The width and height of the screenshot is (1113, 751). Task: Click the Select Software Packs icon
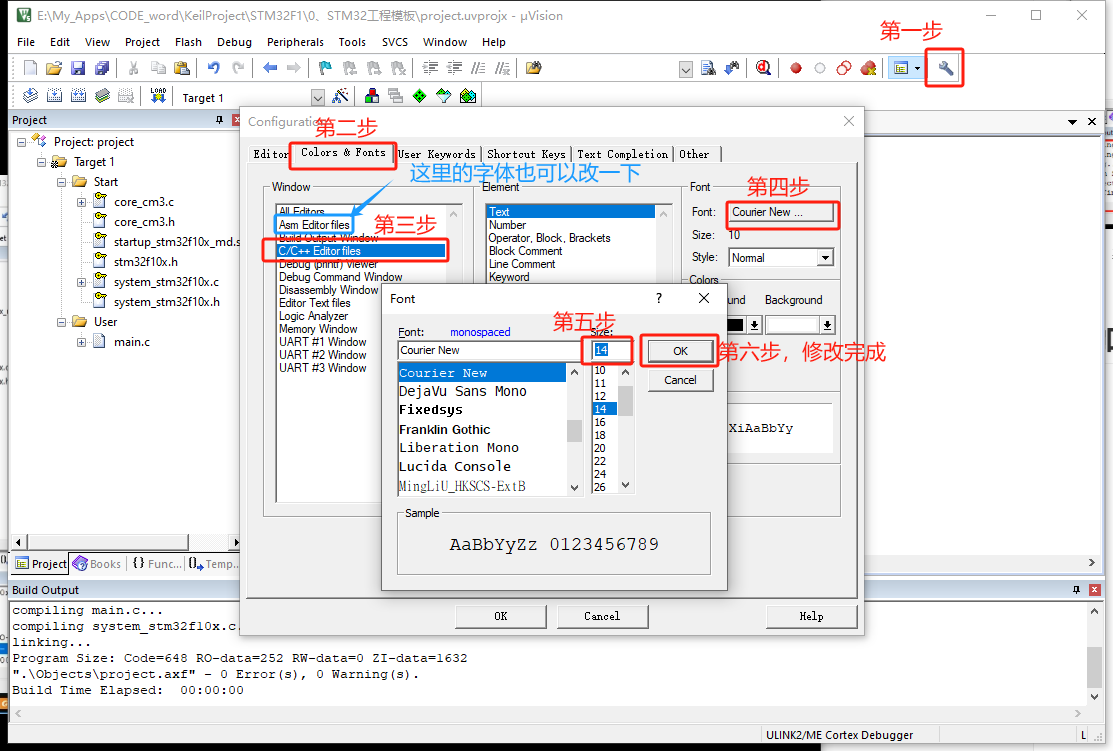coord(444,96)
